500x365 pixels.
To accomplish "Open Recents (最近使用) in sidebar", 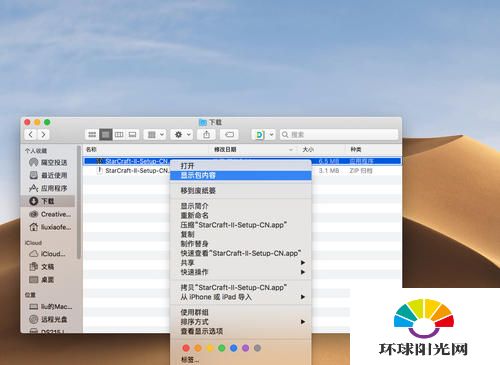I will tap(49, 175).
